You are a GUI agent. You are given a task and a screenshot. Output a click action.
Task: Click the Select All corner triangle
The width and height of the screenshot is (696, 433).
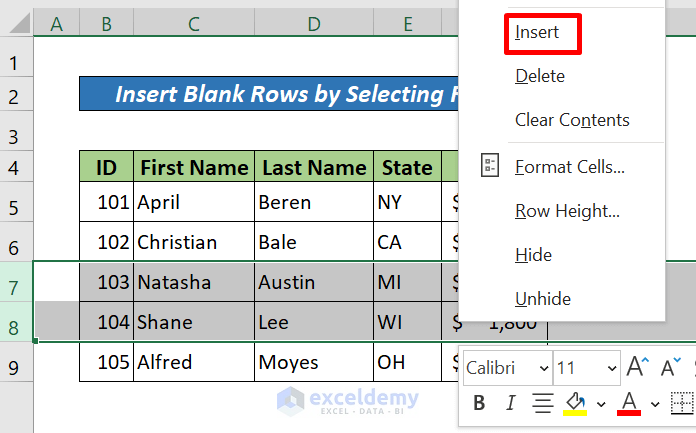click(x=20, y=23)
